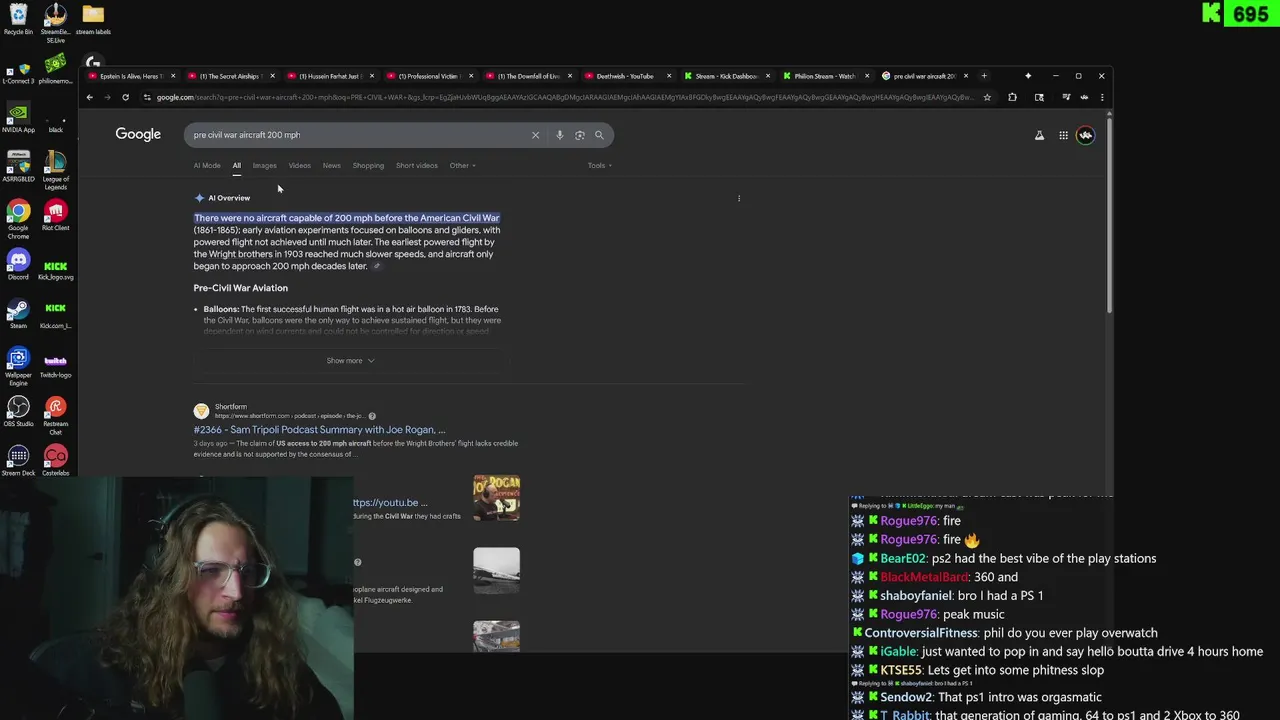Click the Shortform source site name
Image resolution: width=1280 pixels, height=720 pixels.
(230, 407)
